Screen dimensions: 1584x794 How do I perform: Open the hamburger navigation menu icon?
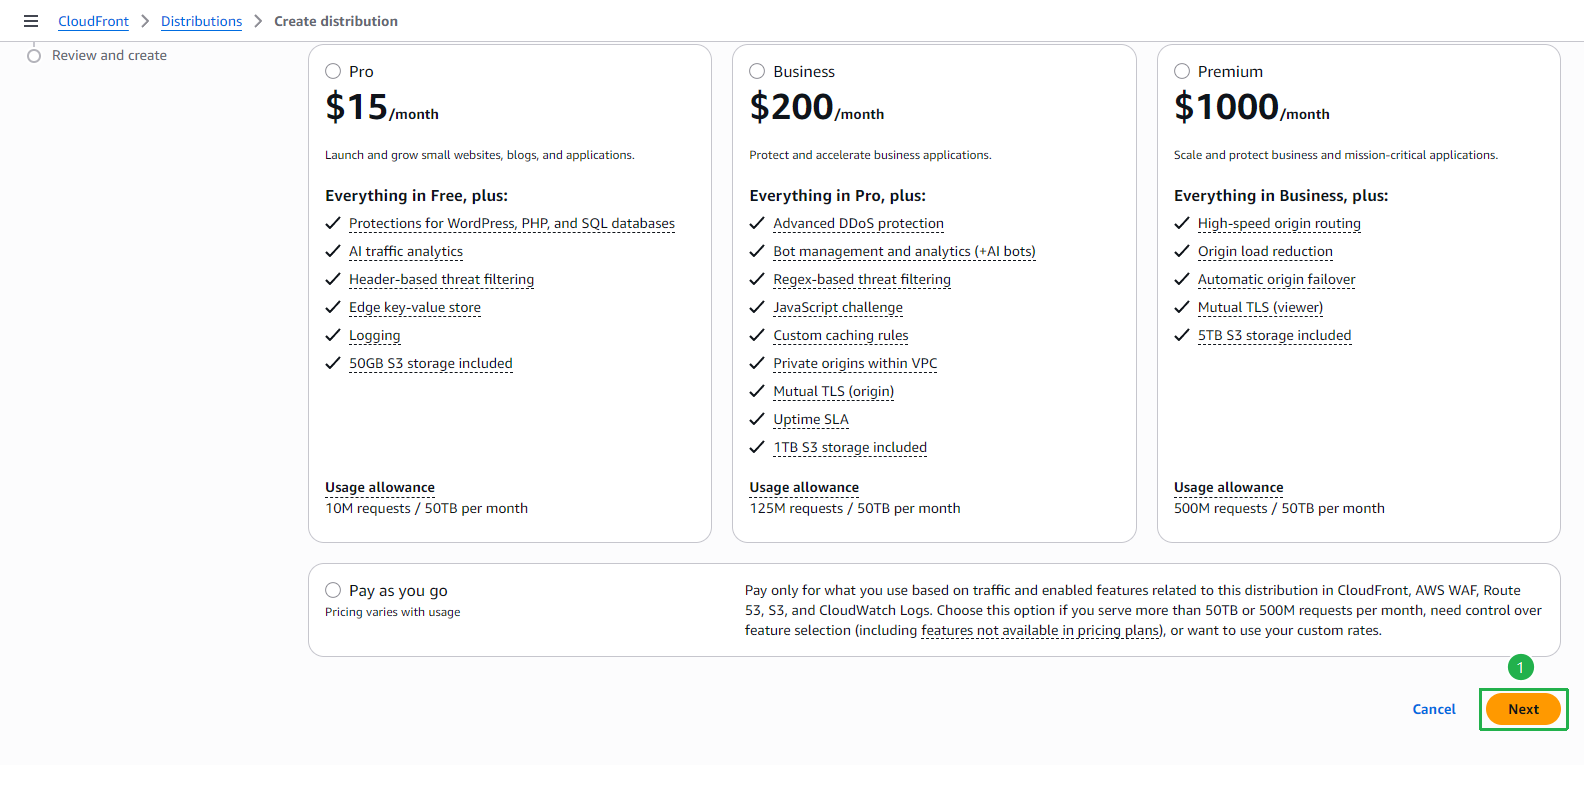tap(31, 21)
